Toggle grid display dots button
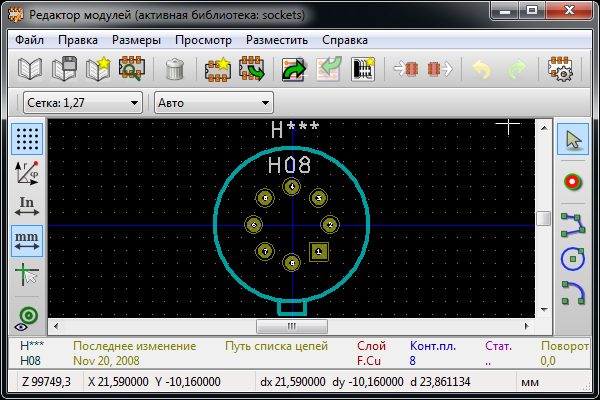600x400 pixels. pos(27,139)
